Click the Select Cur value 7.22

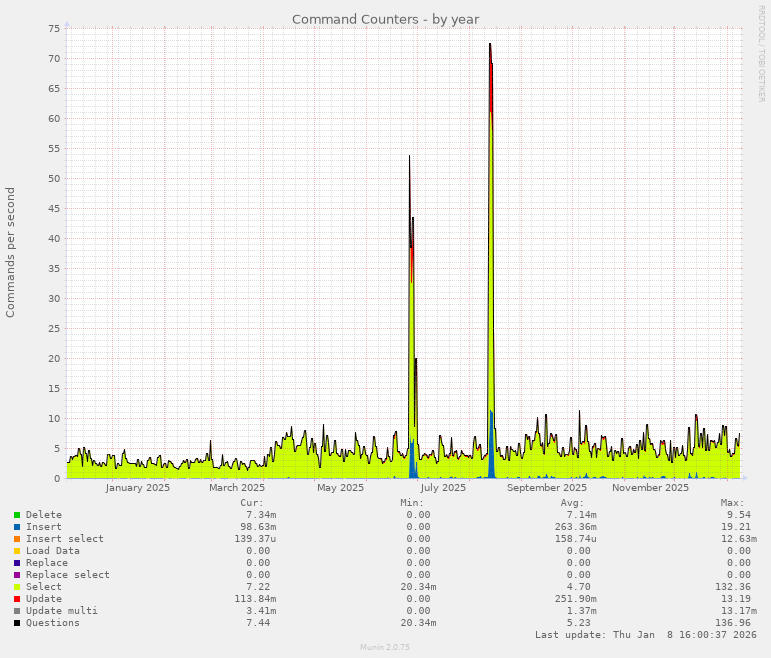259,587
